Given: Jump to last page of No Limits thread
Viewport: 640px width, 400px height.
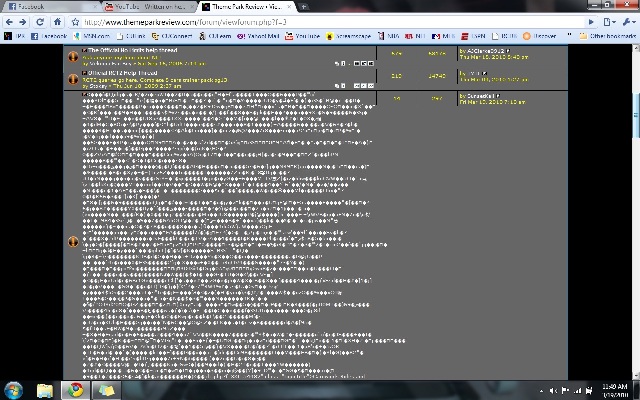Looking at the screenshot, I should click(x=371, y=63).
